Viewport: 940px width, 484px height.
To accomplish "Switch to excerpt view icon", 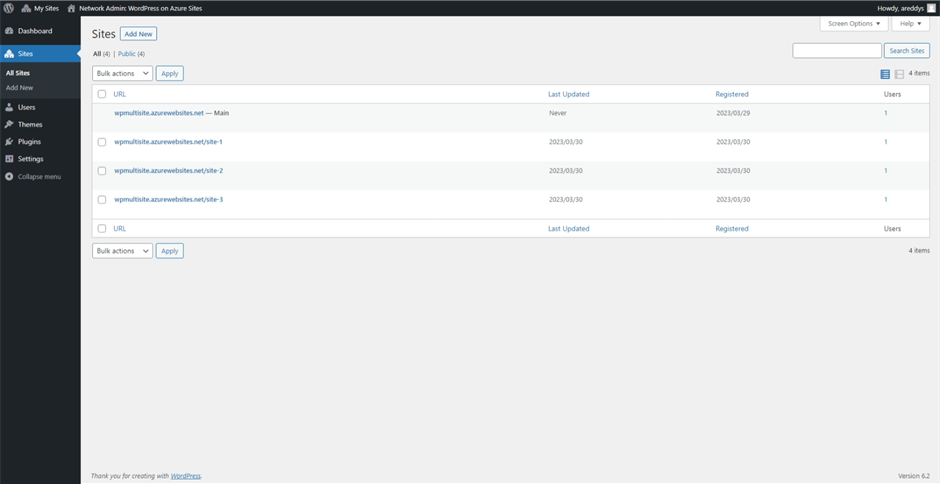I will 899,74.
